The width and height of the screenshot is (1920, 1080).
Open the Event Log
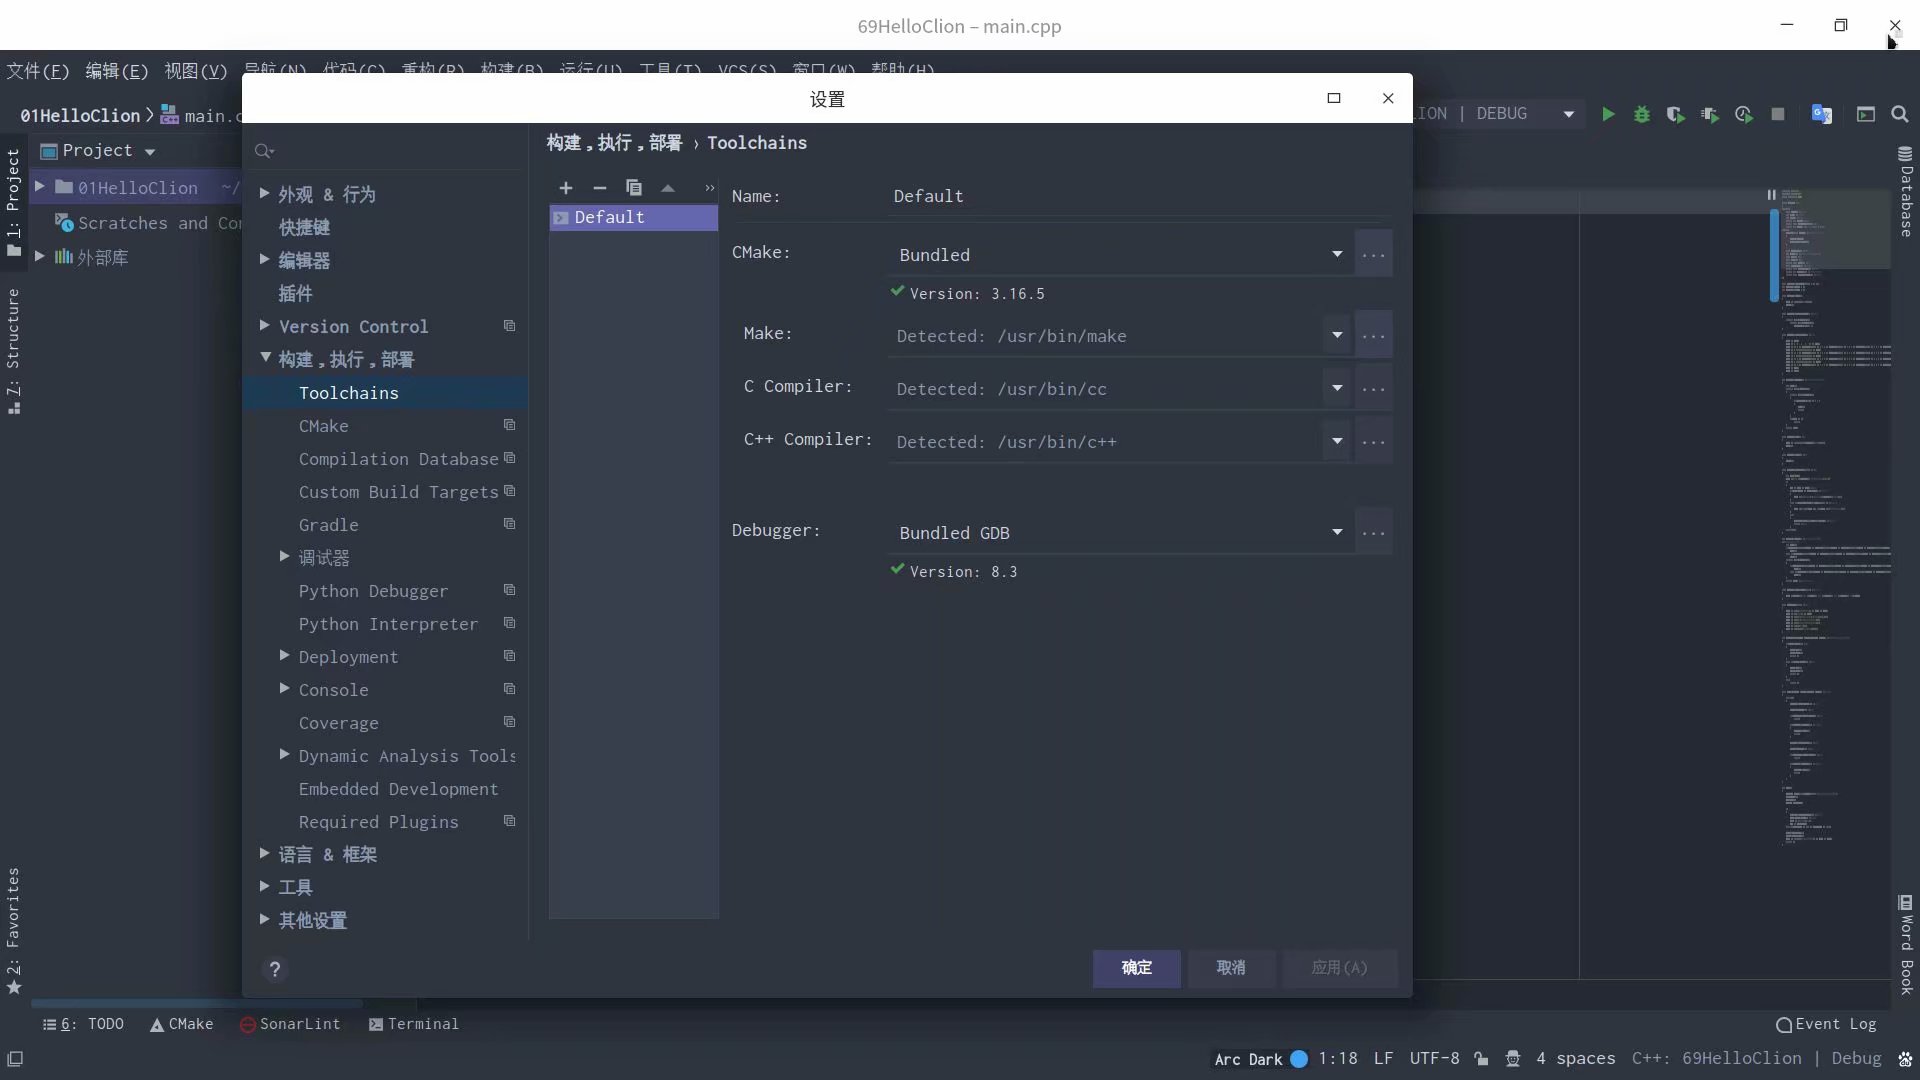(1826, 1025)
